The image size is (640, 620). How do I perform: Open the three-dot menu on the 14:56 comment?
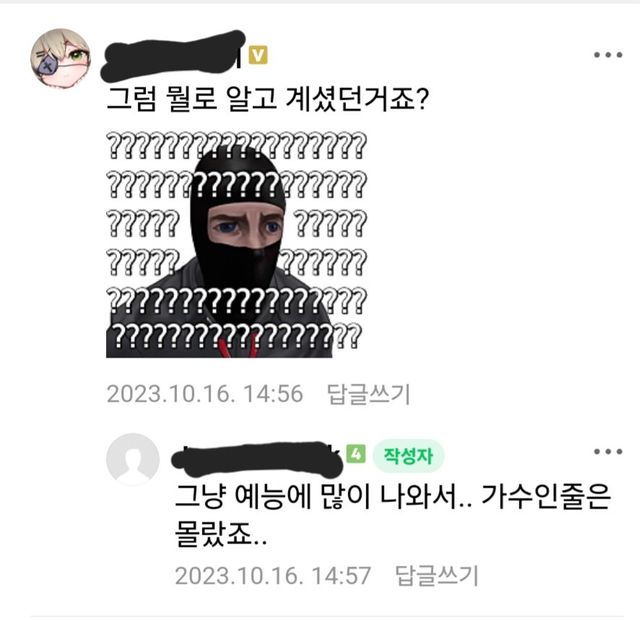608,55
